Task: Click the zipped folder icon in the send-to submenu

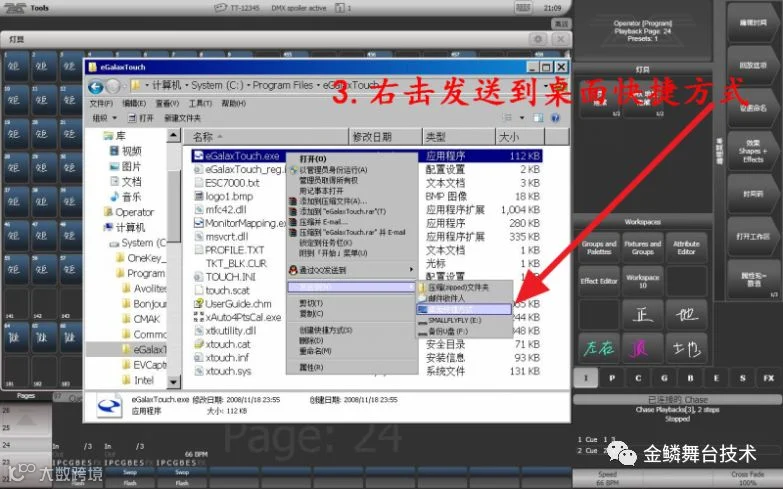Action: tap(422, 287)
